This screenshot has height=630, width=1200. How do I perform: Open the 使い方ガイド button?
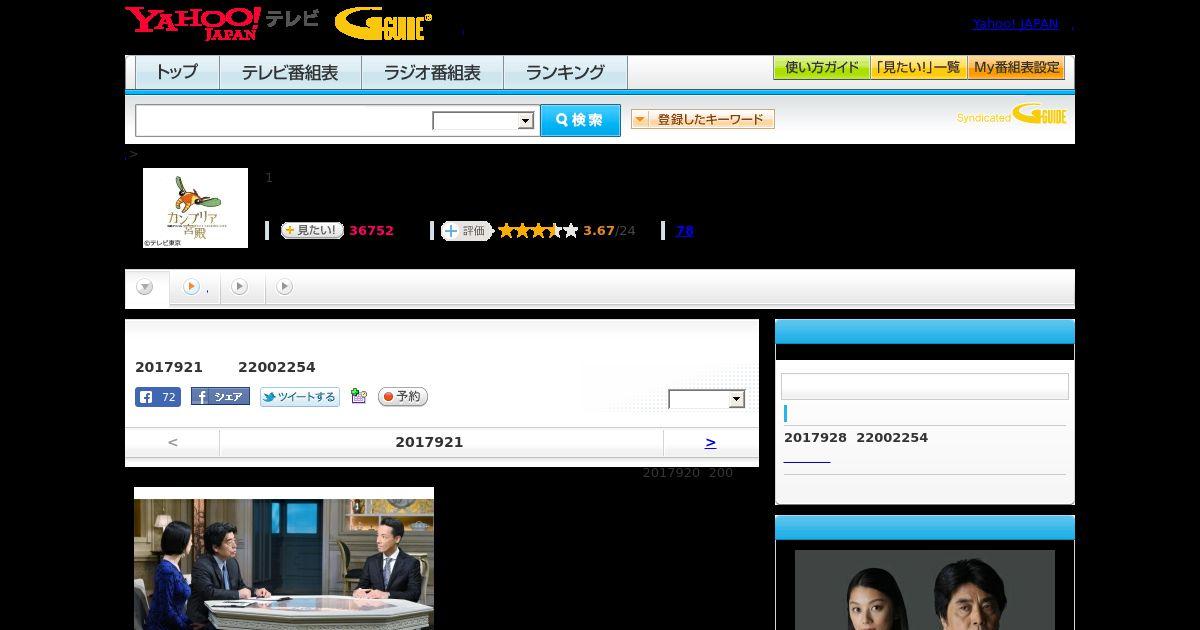[821, 68]
